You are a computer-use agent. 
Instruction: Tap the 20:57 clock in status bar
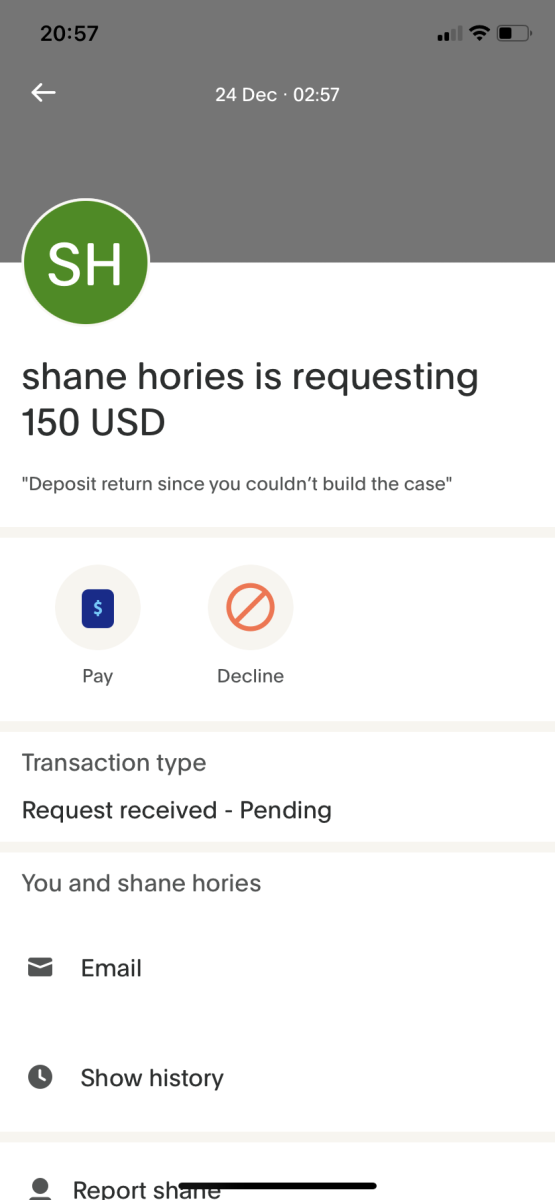[69, 33]
